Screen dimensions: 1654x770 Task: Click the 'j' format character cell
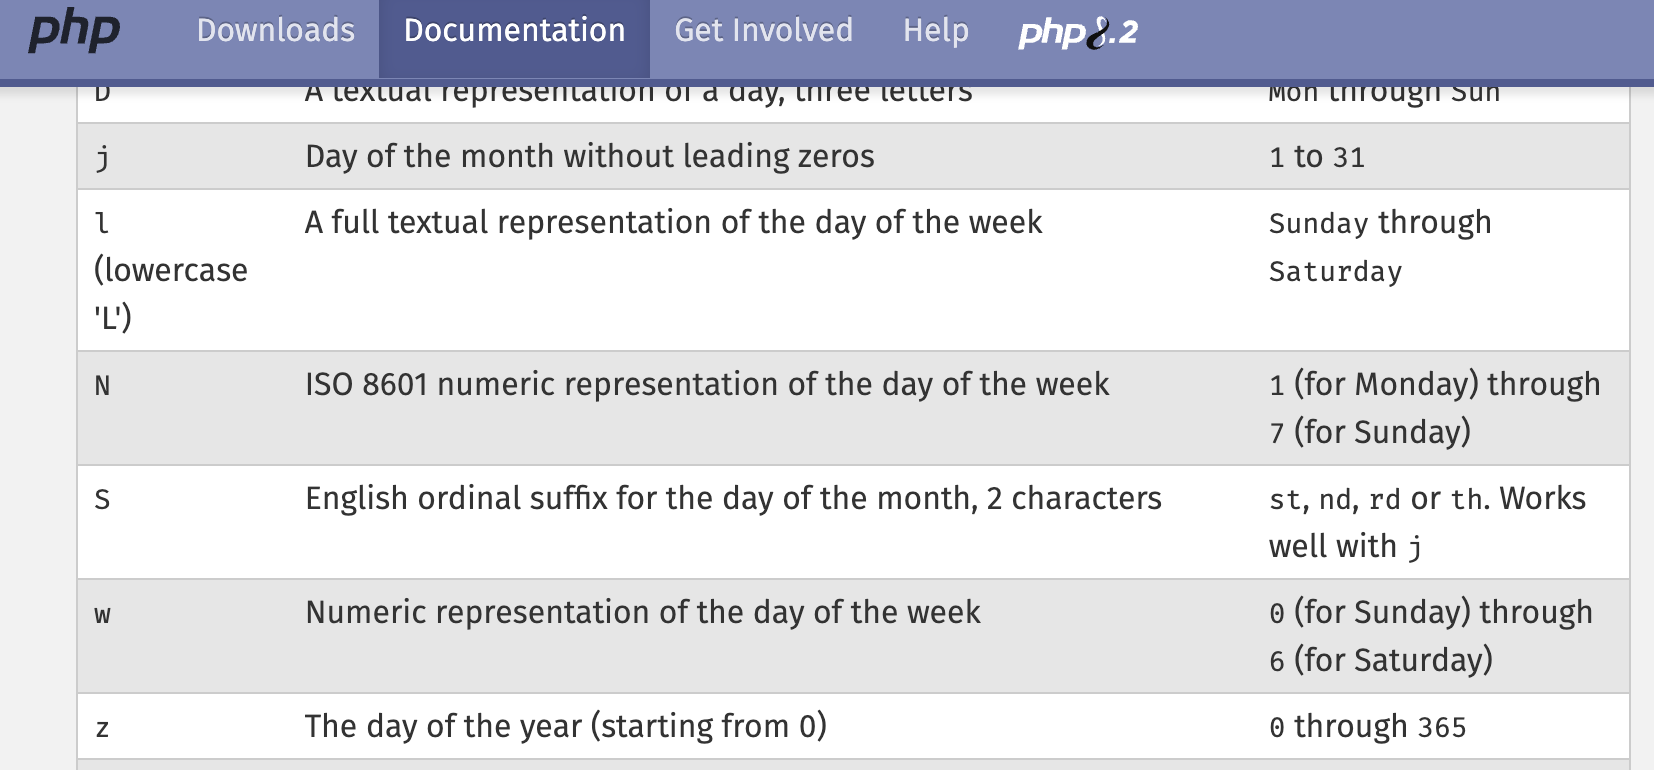pyautogui.click(x=102, y=157)
